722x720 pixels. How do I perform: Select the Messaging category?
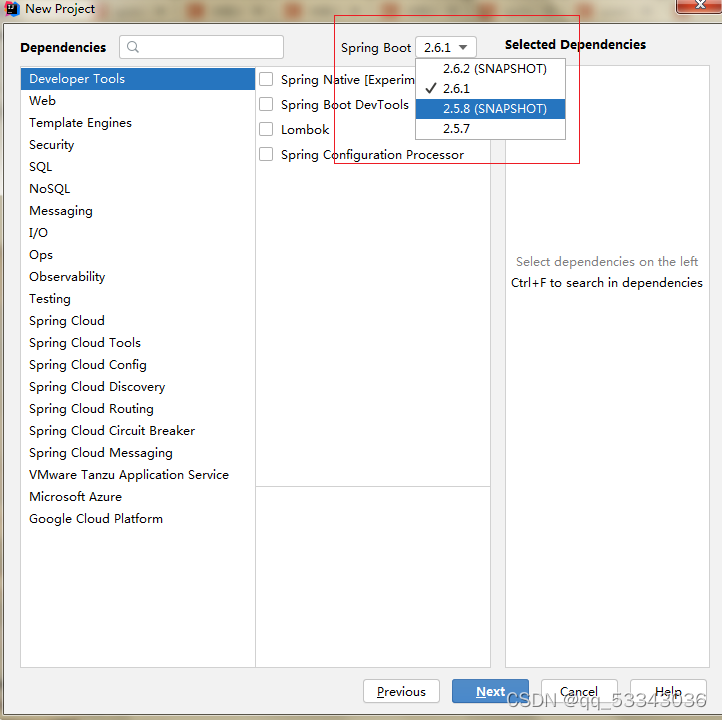coord(138,211)
